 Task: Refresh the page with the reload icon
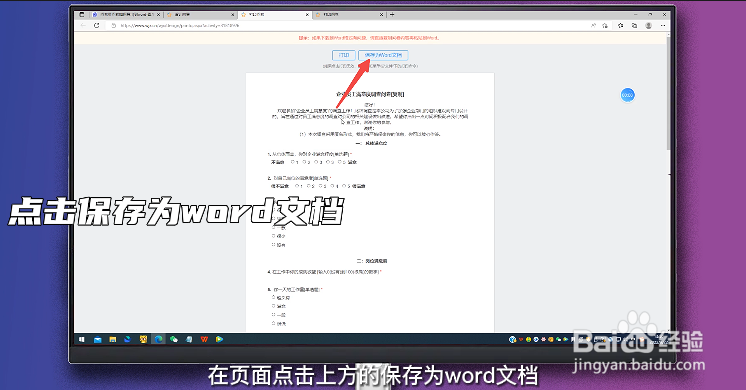tap(97, 25)
